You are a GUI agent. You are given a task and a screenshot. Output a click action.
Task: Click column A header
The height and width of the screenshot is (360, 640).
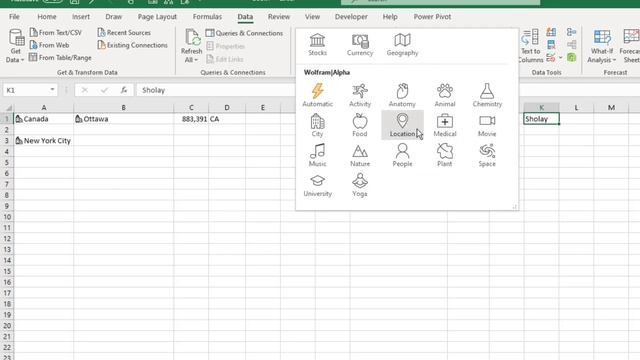pyautogui.click(x=44, y=107)
